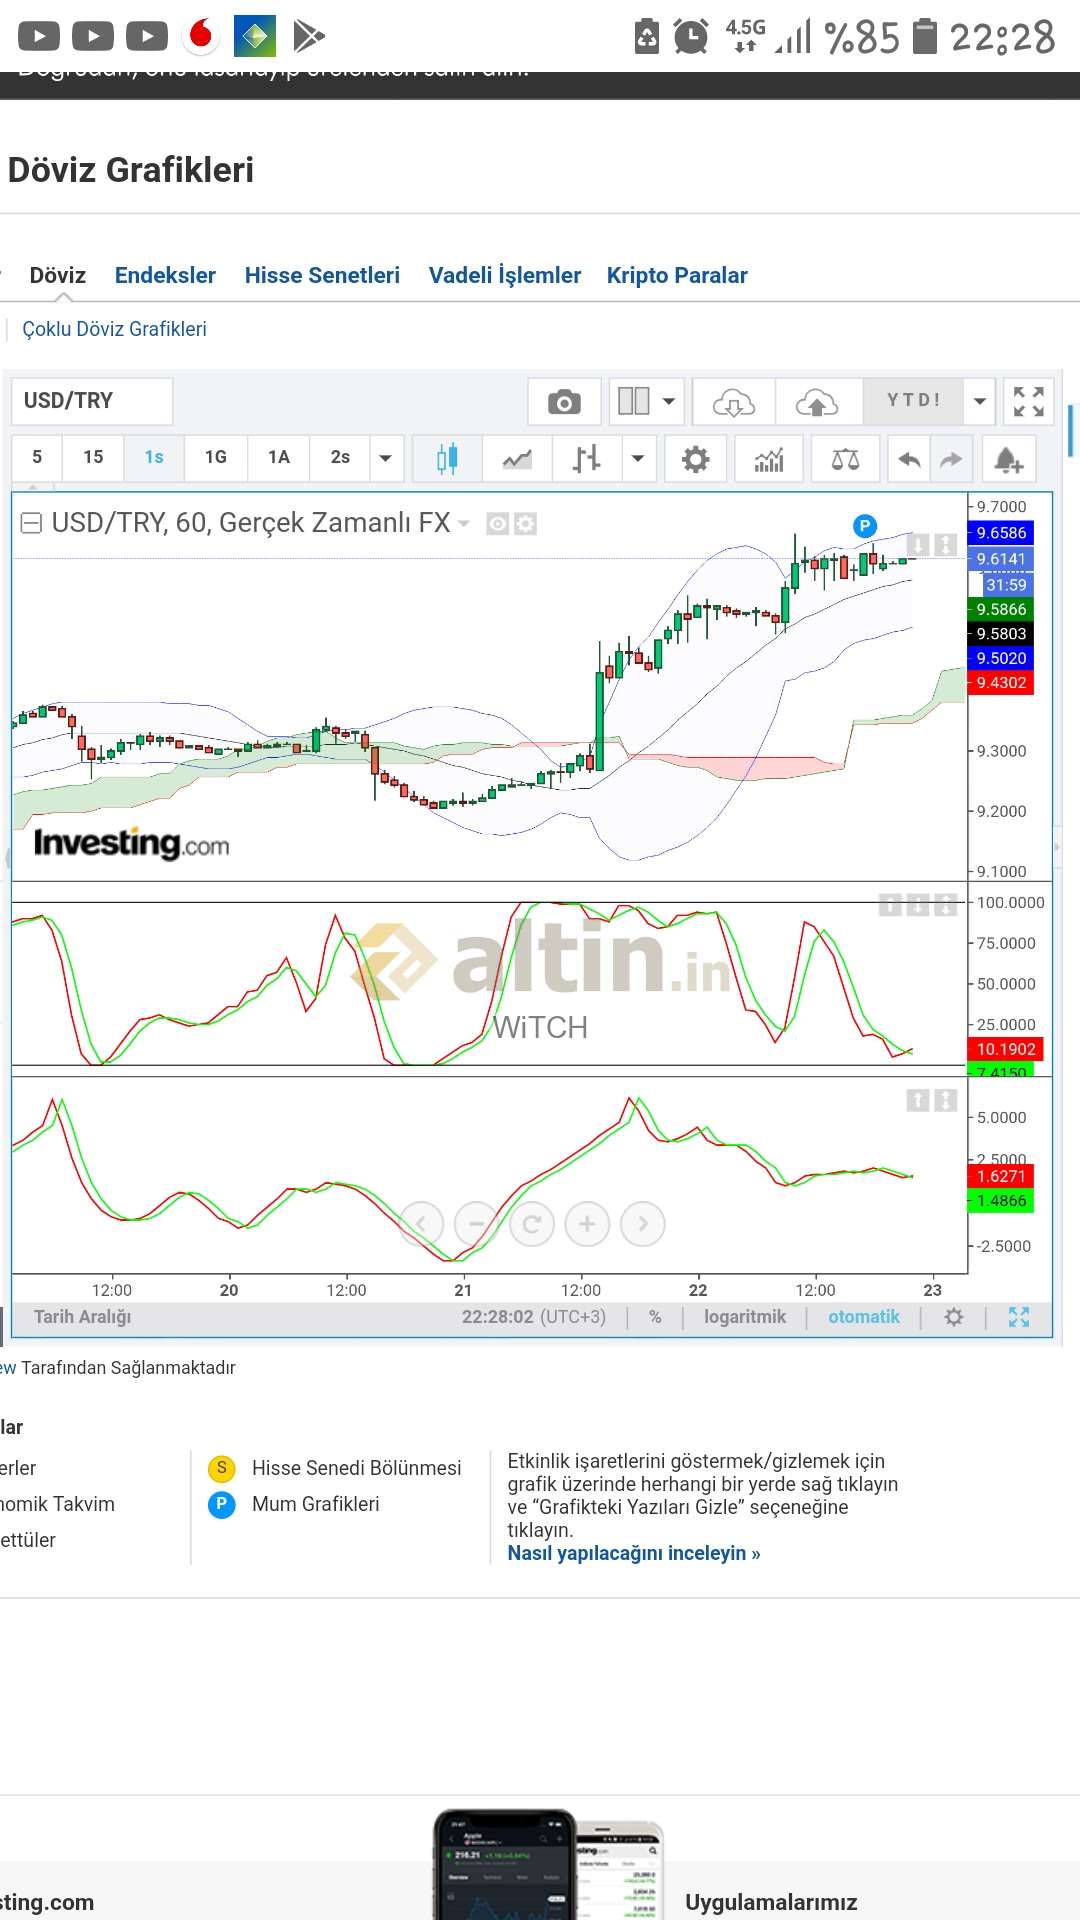Switch to the Endeksler tab
The height and width of the screenshot is (1920, 1080).
[165, 276]
